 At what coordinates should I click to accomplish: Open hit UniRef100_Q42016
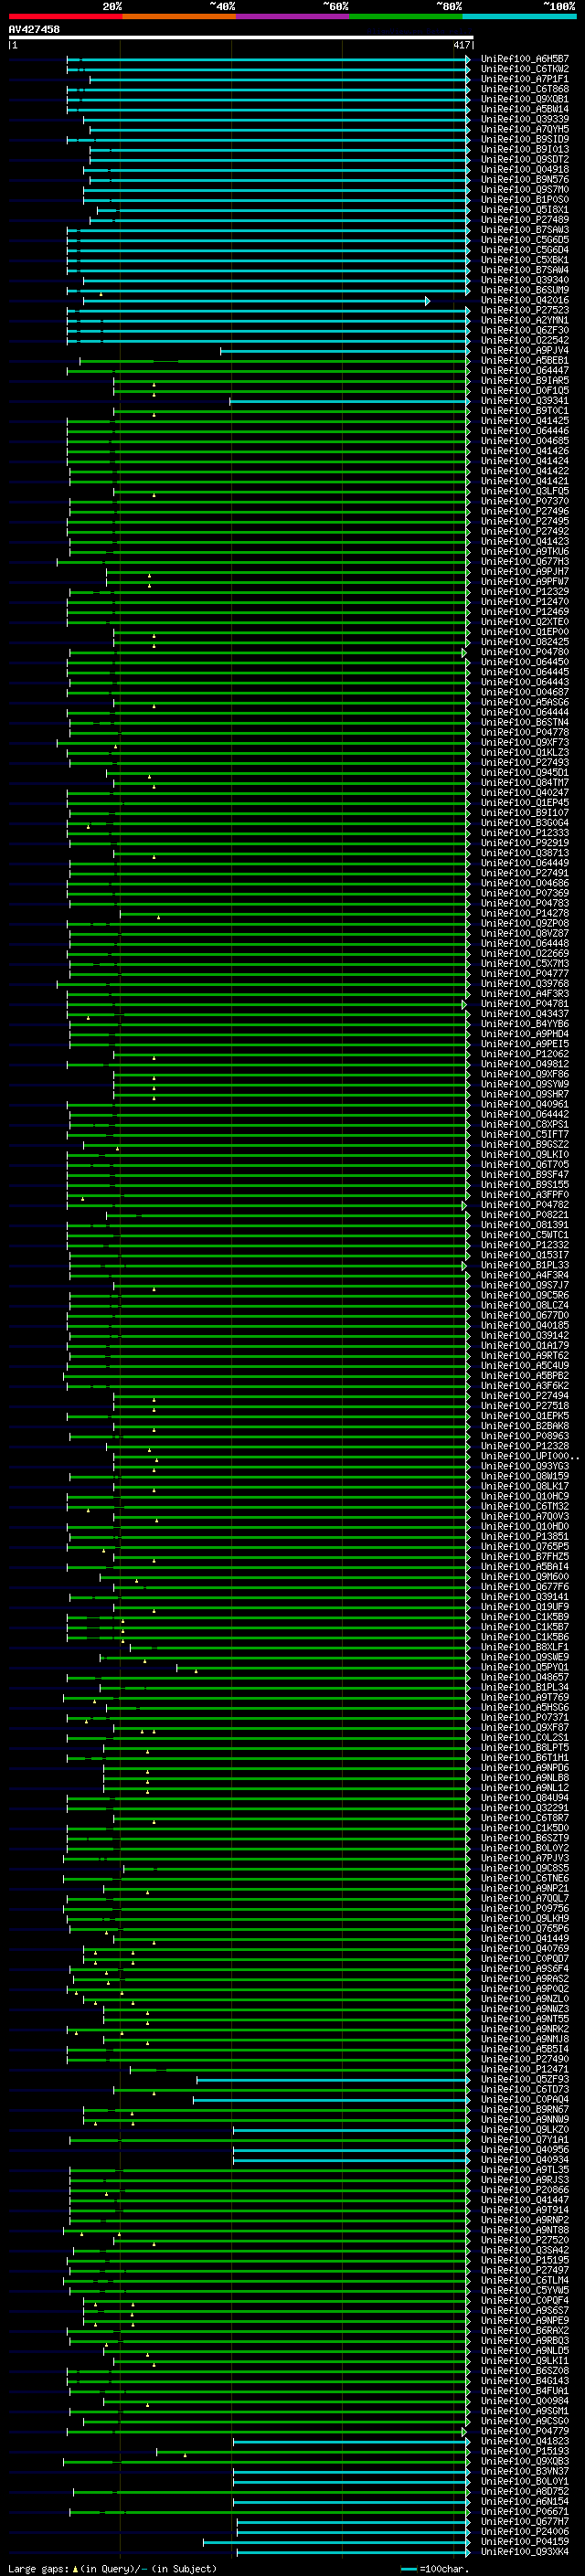click(x=525, y=300)
